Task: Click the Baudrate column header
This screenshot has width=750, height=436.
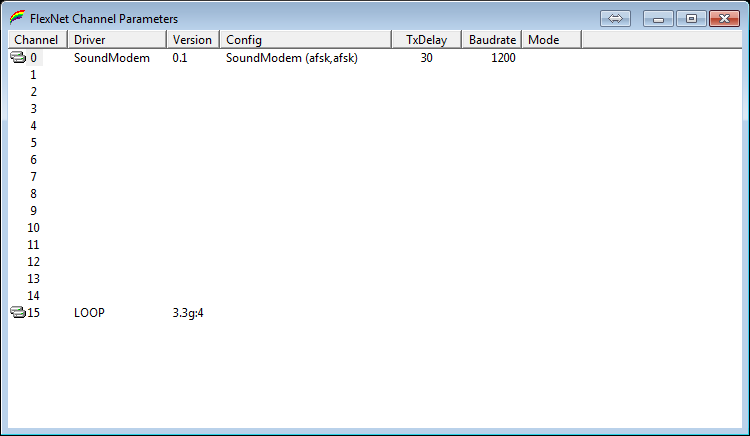Action: coord(492,40)
